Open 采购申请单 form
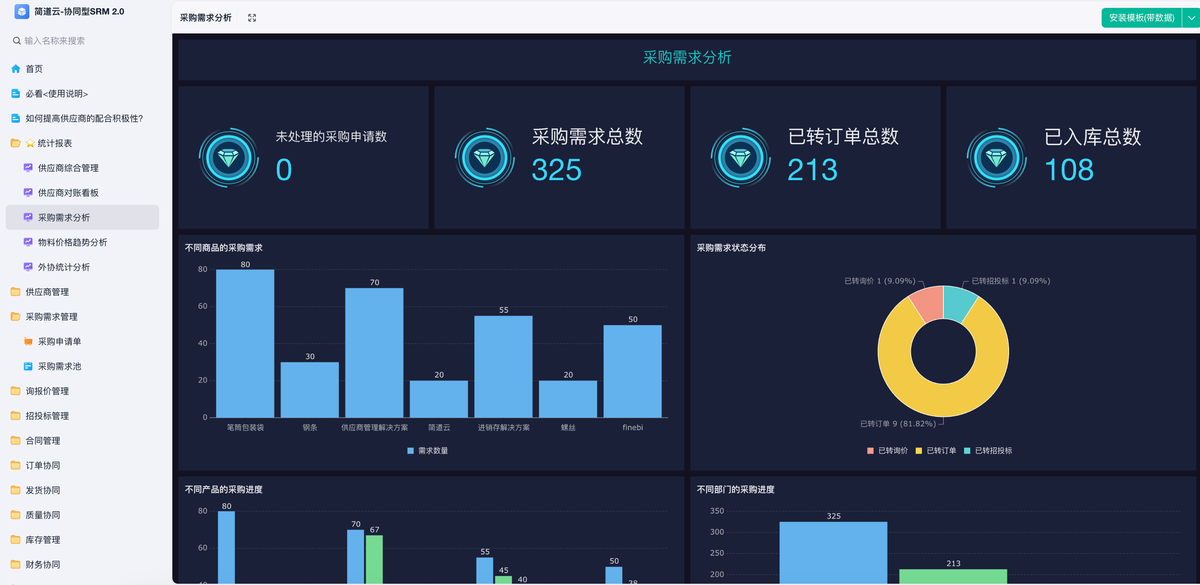 [82, 341]
